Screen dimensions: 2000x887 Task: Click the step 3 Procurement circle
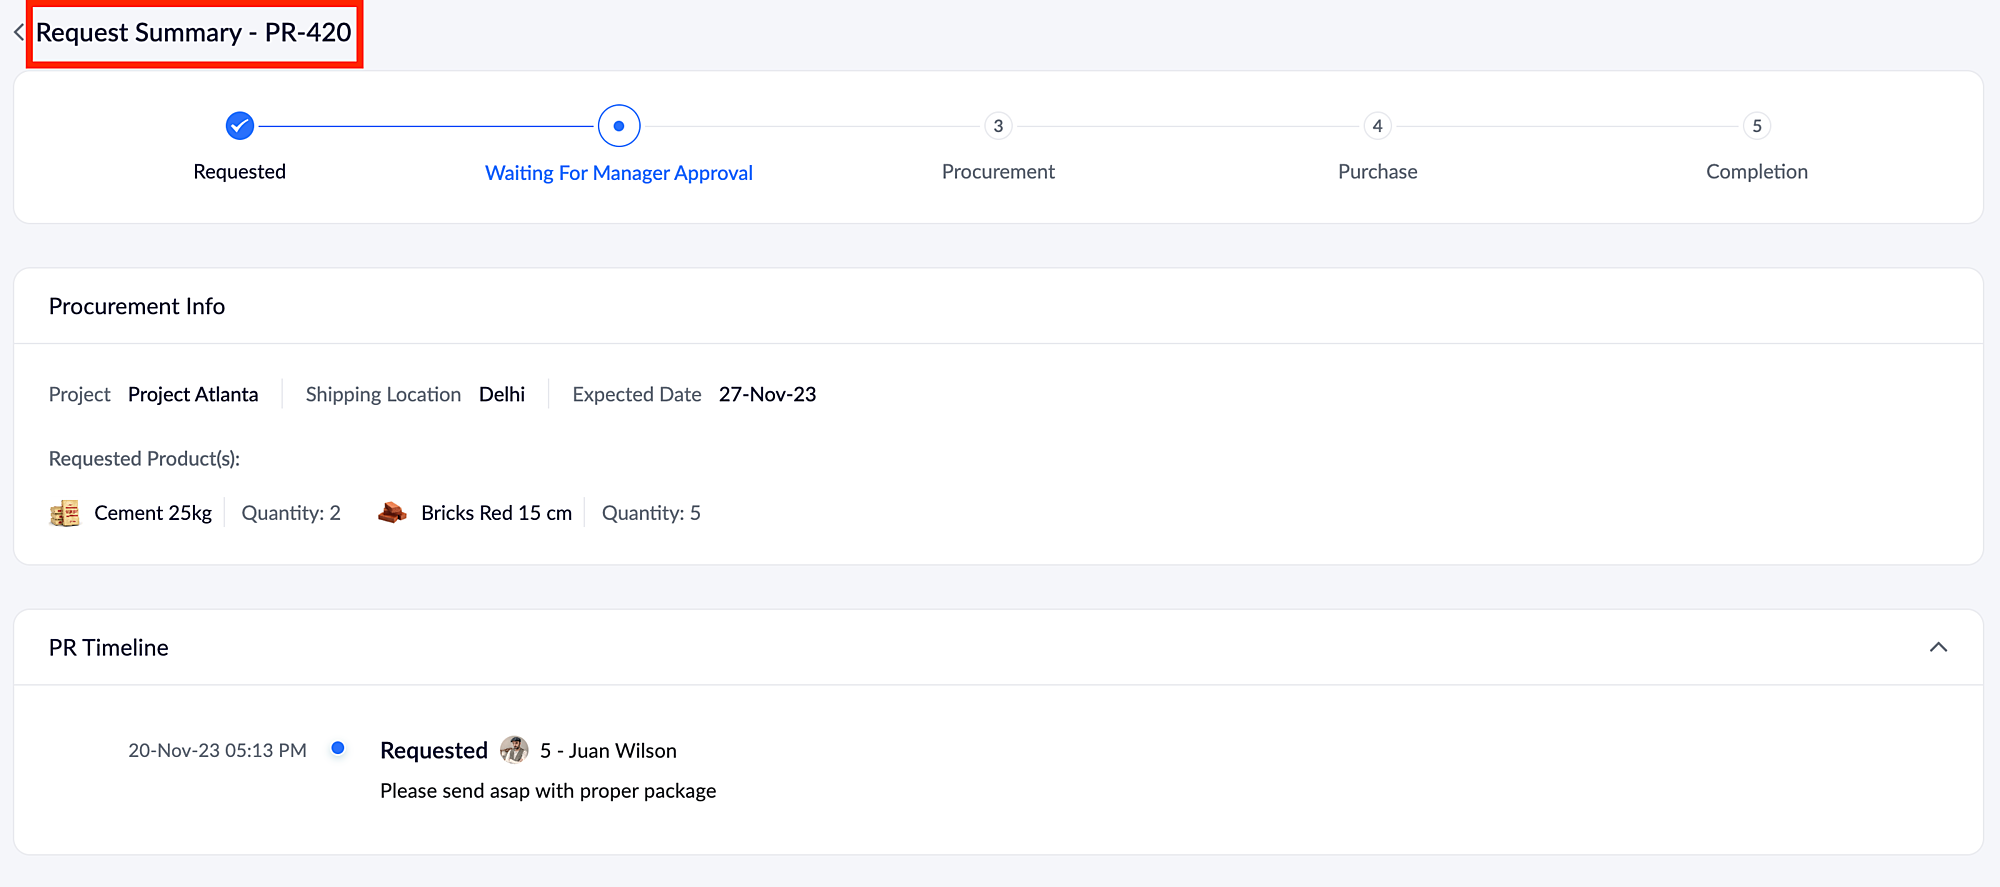click(x=998, y=126)
